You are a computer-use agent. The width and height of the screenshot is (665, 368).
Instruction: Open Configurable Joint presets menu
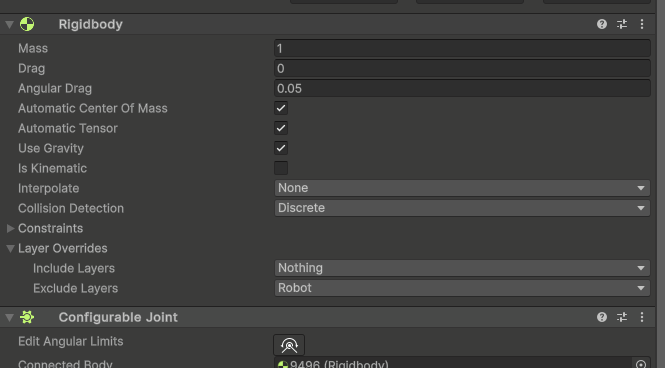click(622, 317)
